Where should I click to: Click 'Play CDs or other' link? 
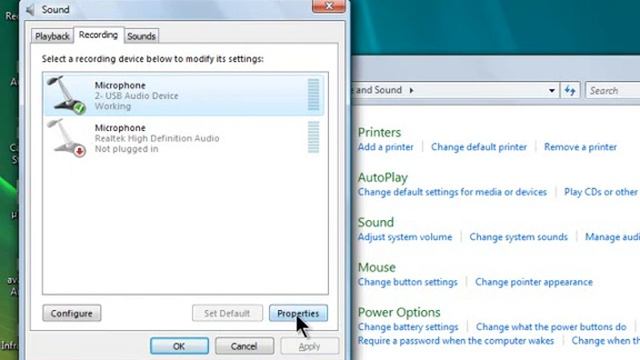[x=601, y=192]
